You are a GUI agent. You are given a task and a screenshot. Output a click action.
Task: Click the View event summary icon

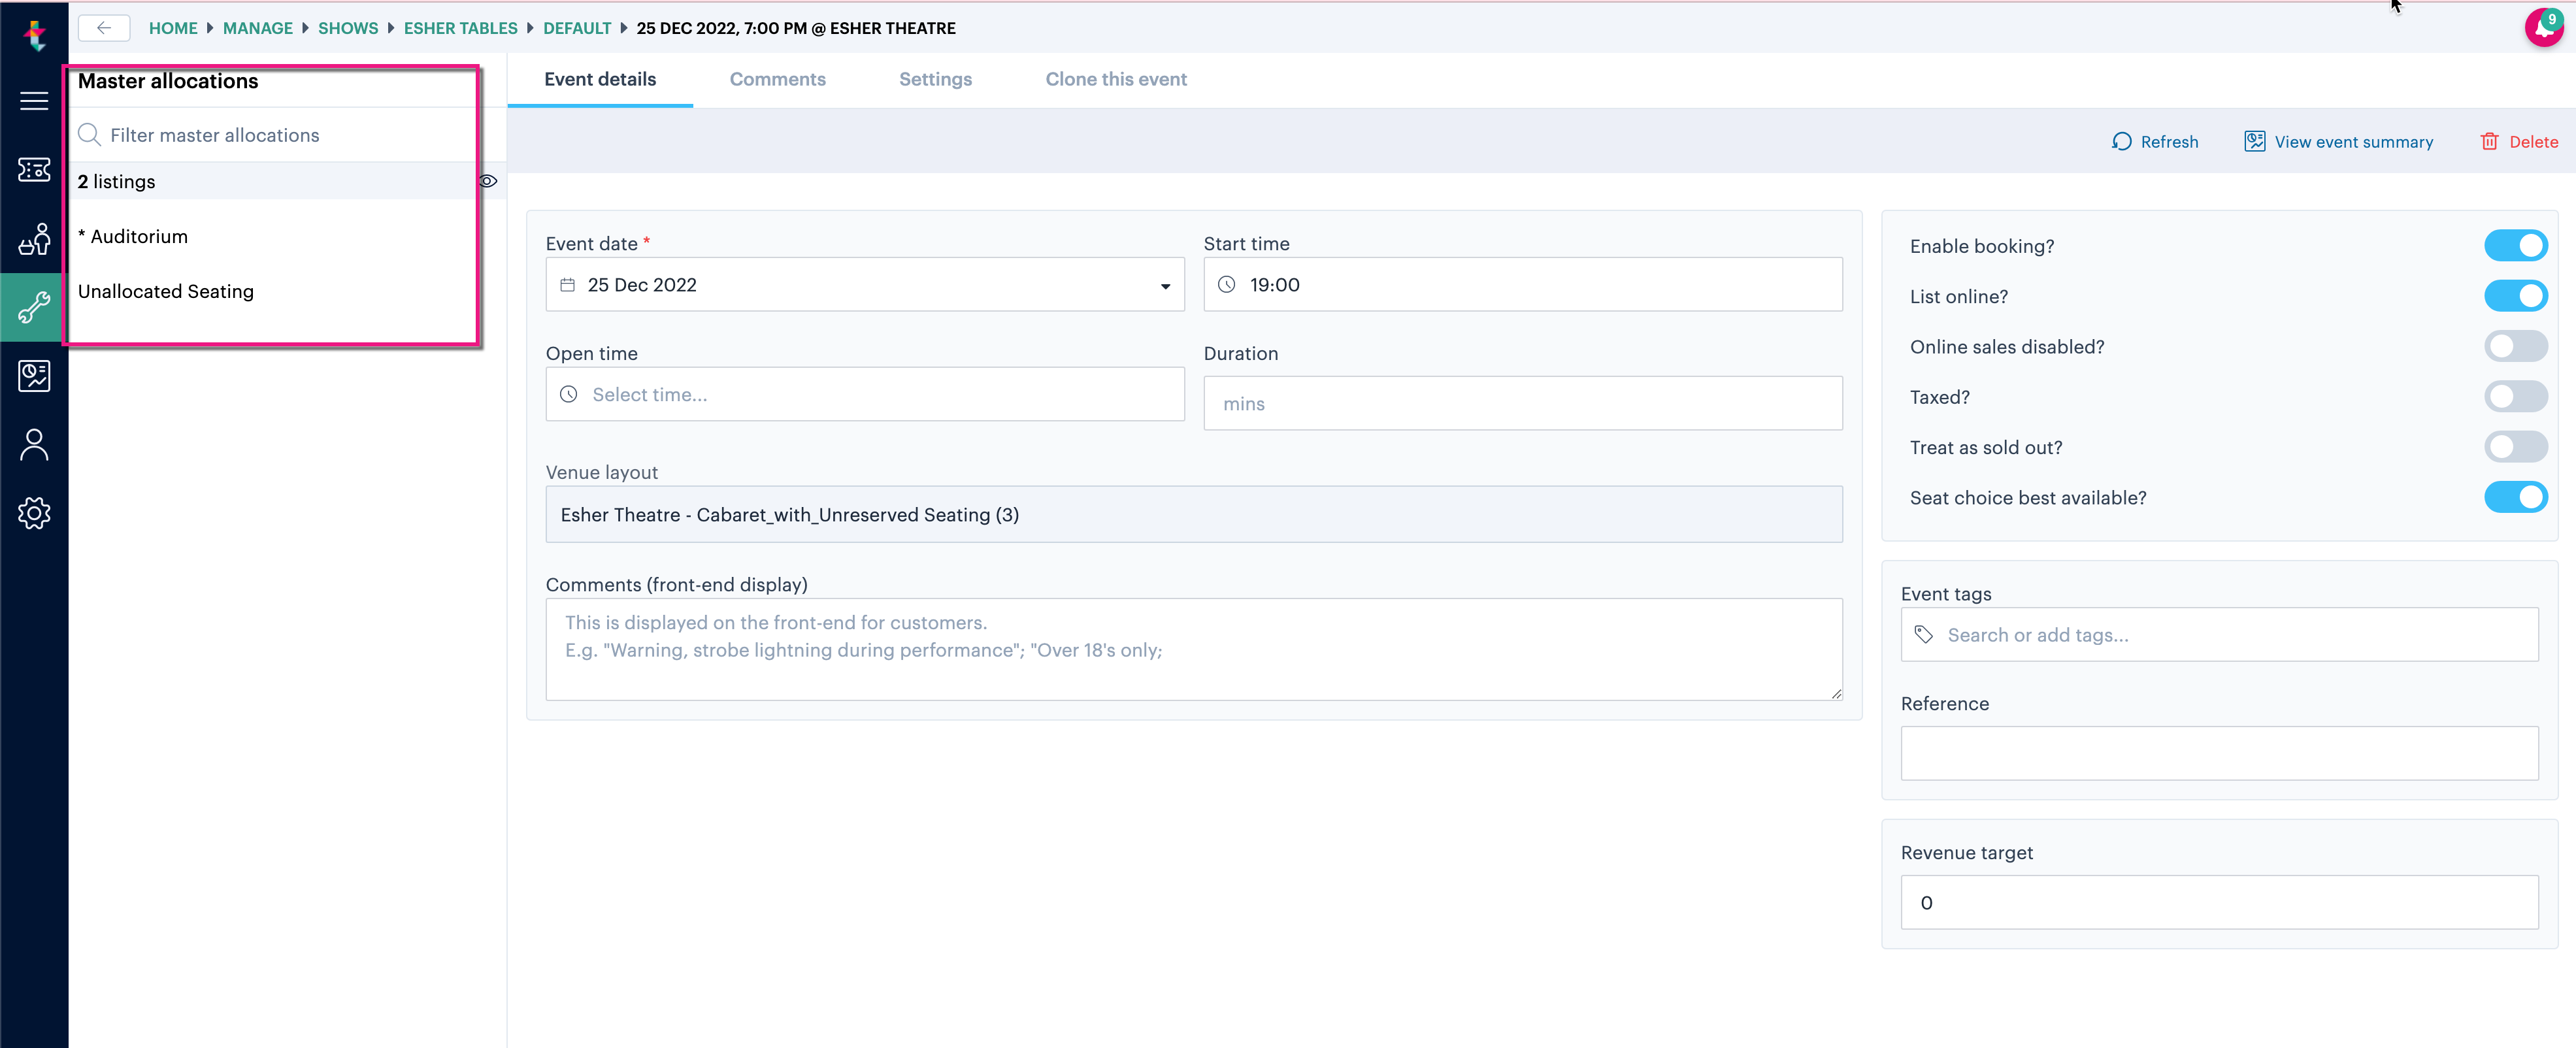click(2254, 142)
